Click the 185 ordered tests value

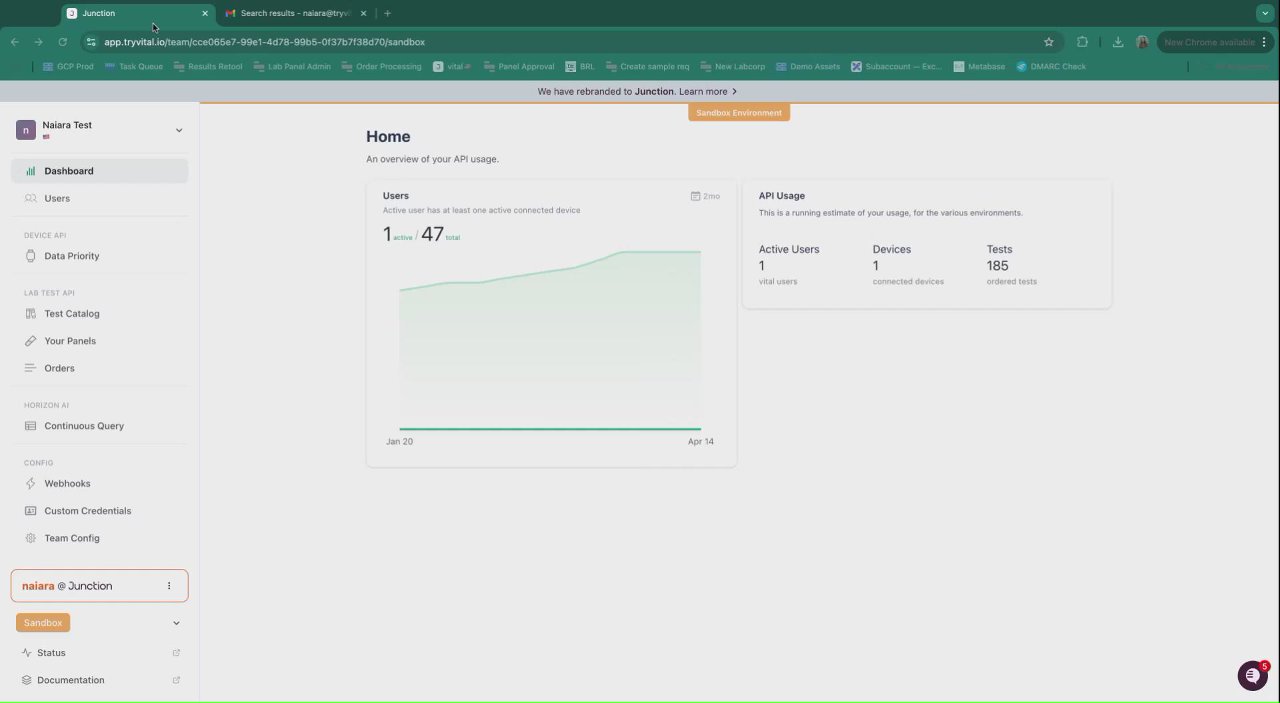[997, 266]
